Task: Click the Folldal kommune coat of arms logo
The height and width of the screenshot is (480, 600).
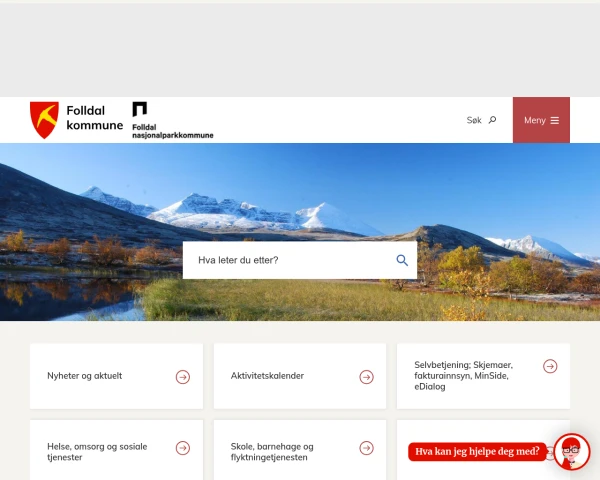Action: [44, 120]
